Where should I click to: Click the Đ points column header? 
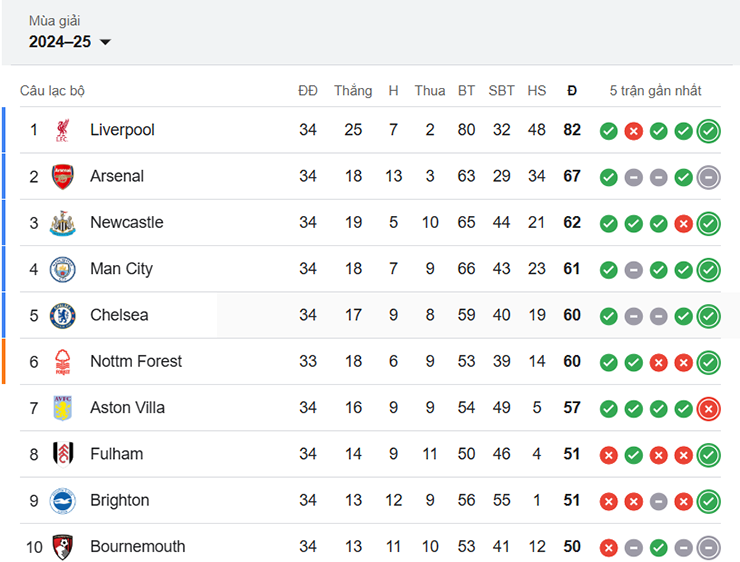click(x=572, y=91)
